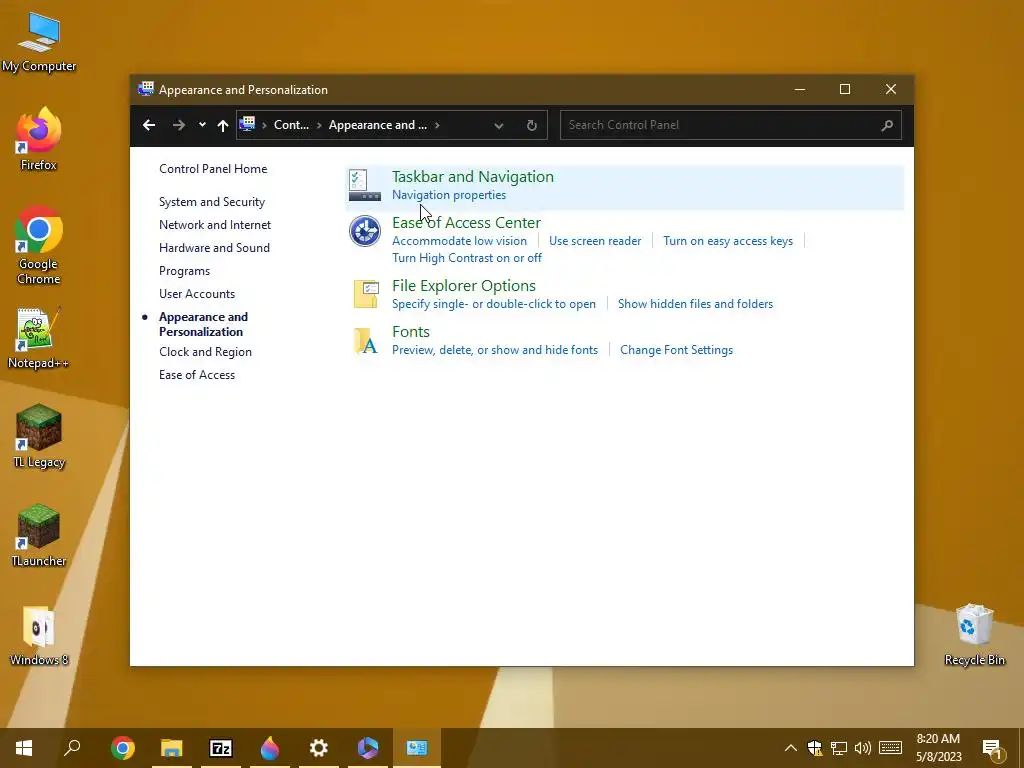Open the notification center

992,749
